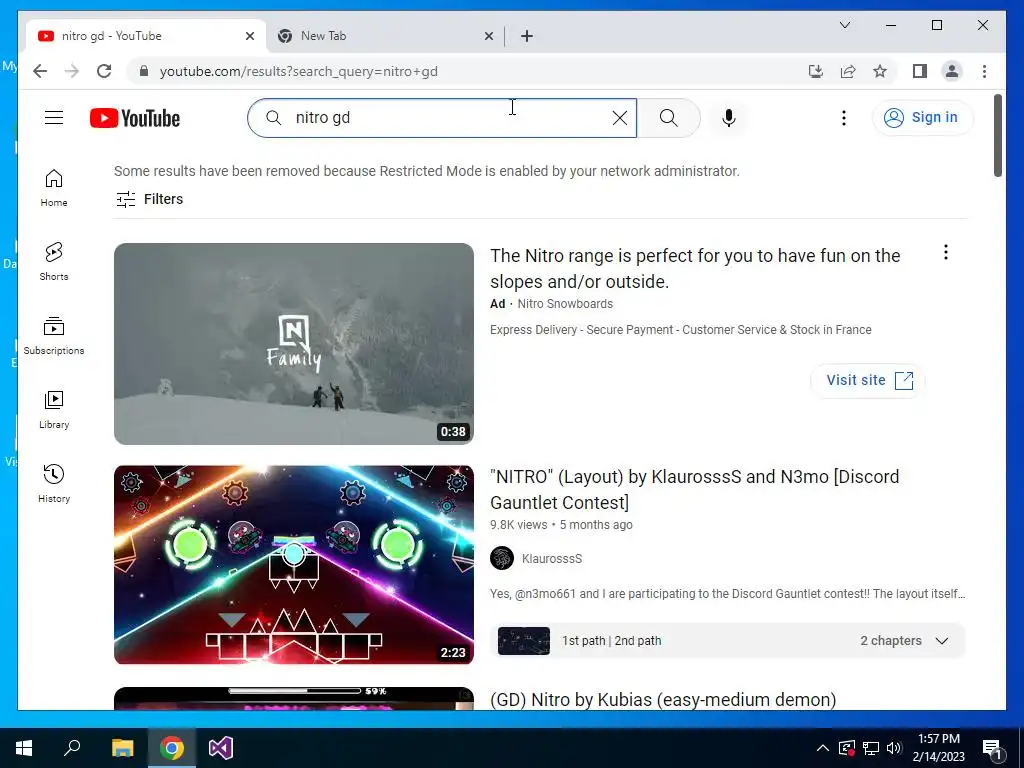
Task: Open Library from the sidebar
Action: pos(54,409)
